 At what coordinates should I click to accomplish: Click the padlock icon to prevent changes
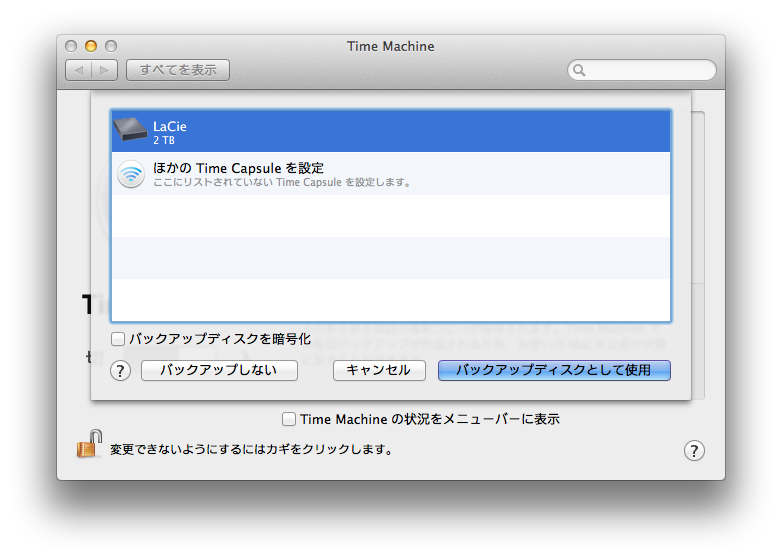coord(89,444)
